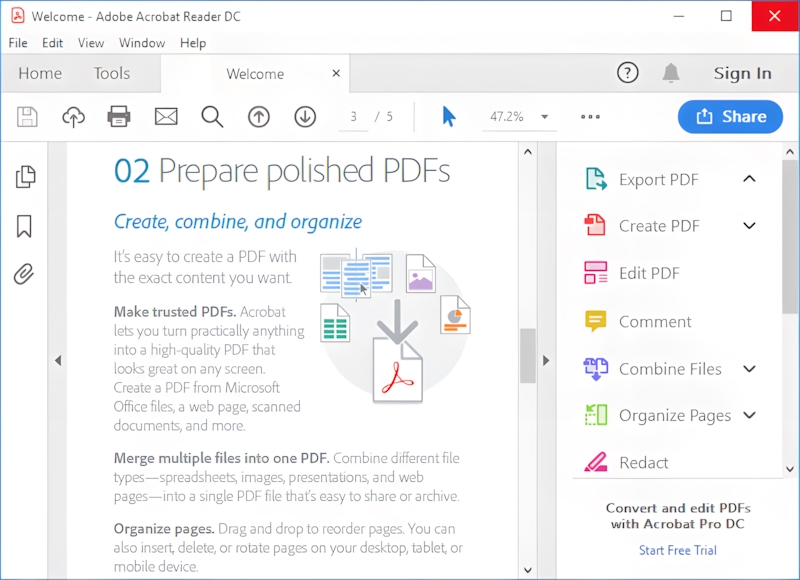Image resolution: width=800 pixels, height=580 pixels.
Task: Show the Bookmarks panel
Action: coord(26,226)
